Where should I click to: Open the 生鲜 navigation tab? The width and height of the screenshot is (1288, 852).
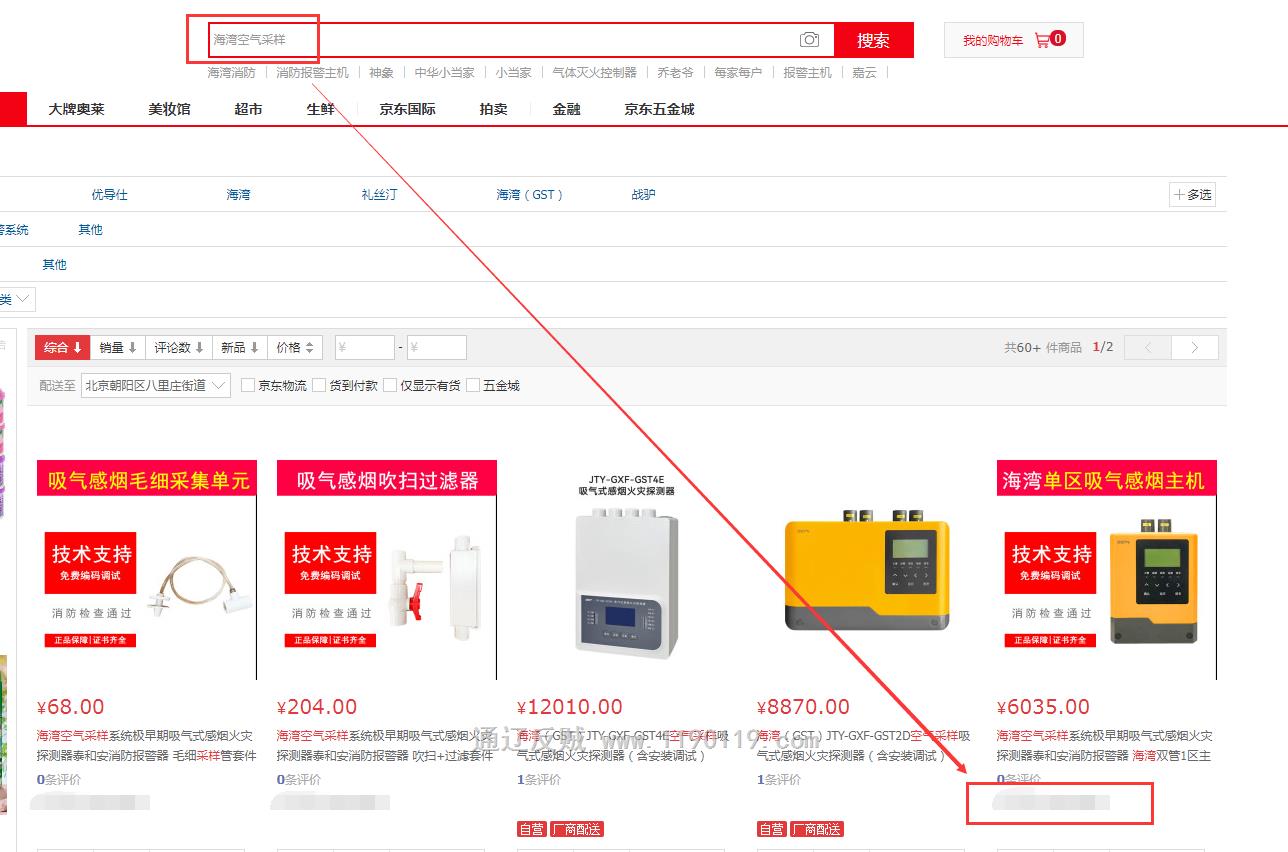tap(321, 109)
